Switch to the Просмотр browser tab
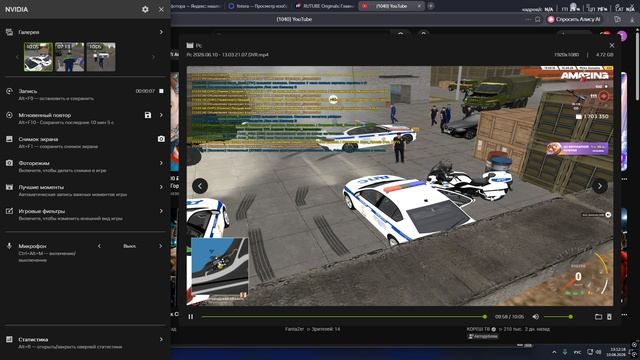640x360 pixels. tap(258, 6)
